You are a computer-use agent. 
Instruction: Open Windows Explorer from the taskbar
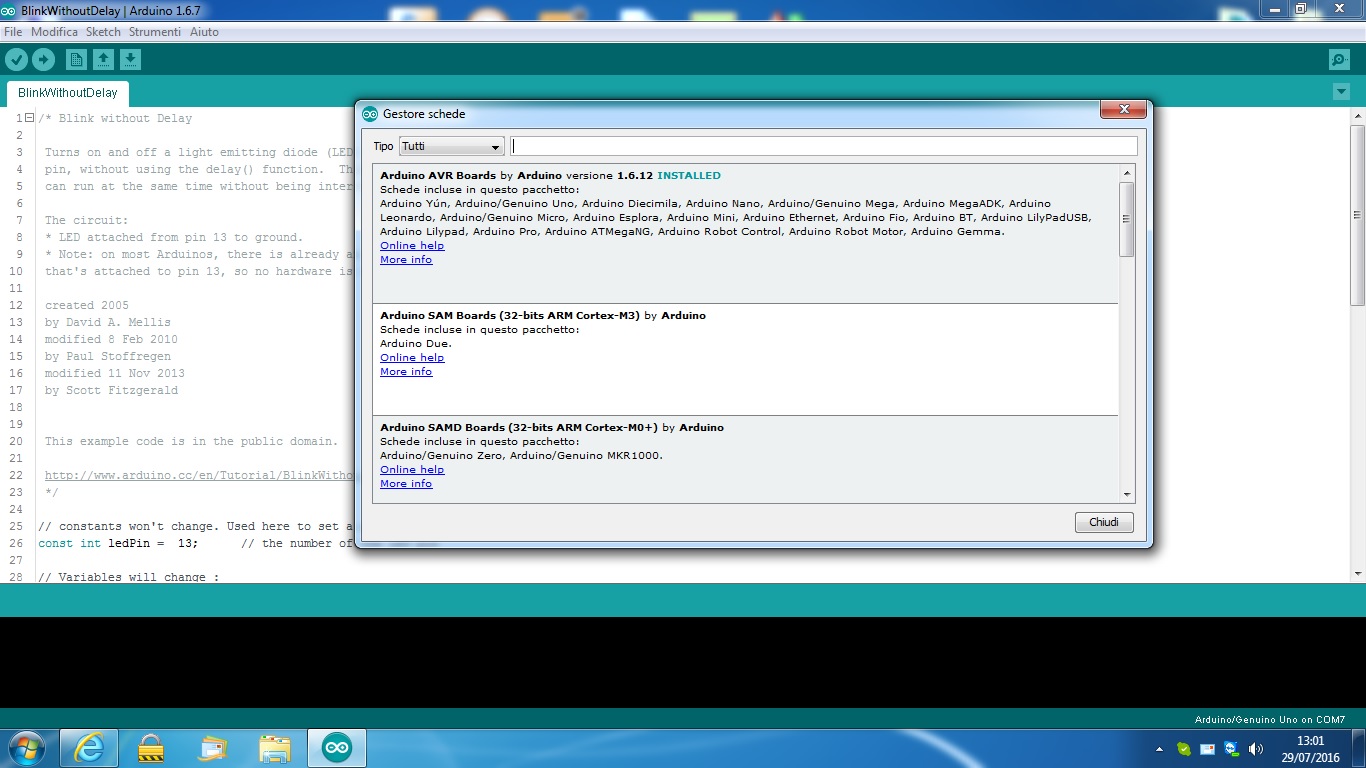click(x=274, y=747)
